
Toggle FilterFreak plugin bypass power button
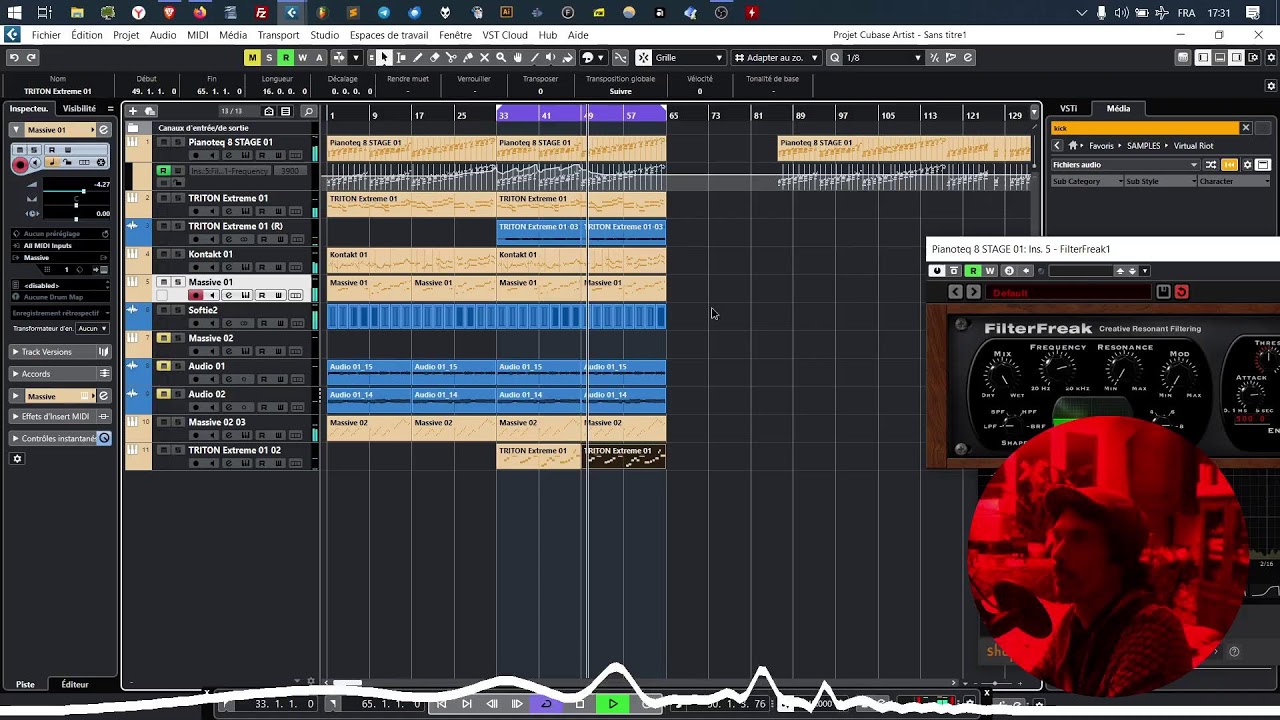[x=937, y=271]
